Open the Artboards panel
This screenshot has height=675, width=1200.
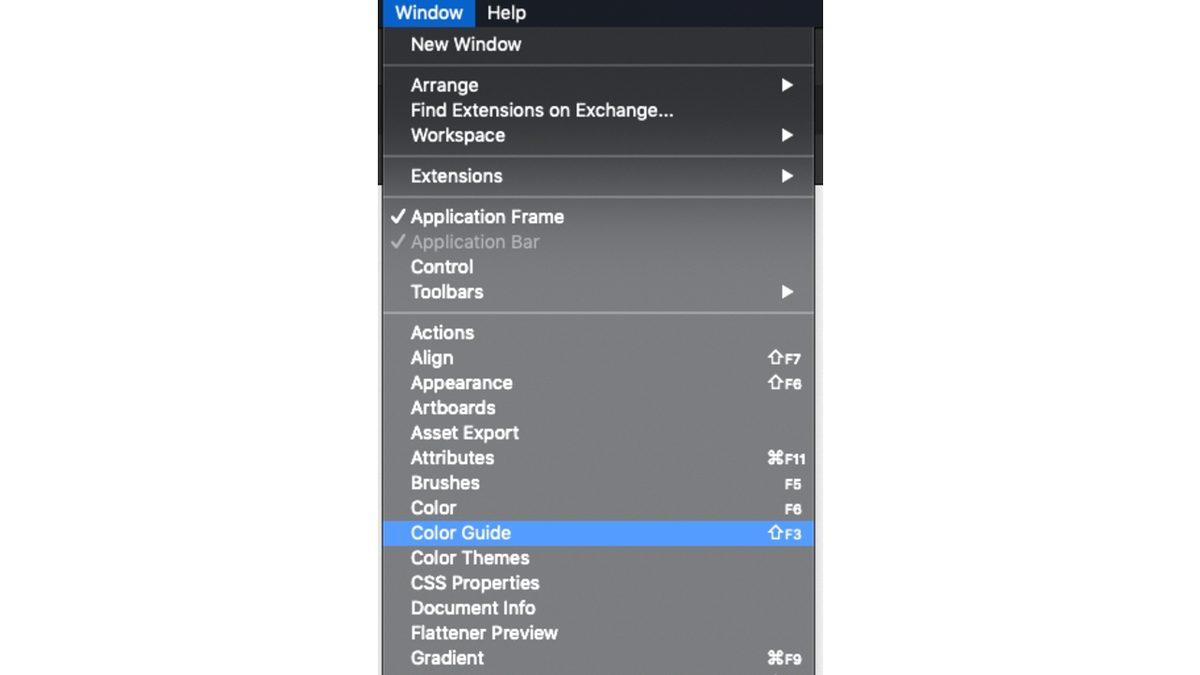[453, 408]
